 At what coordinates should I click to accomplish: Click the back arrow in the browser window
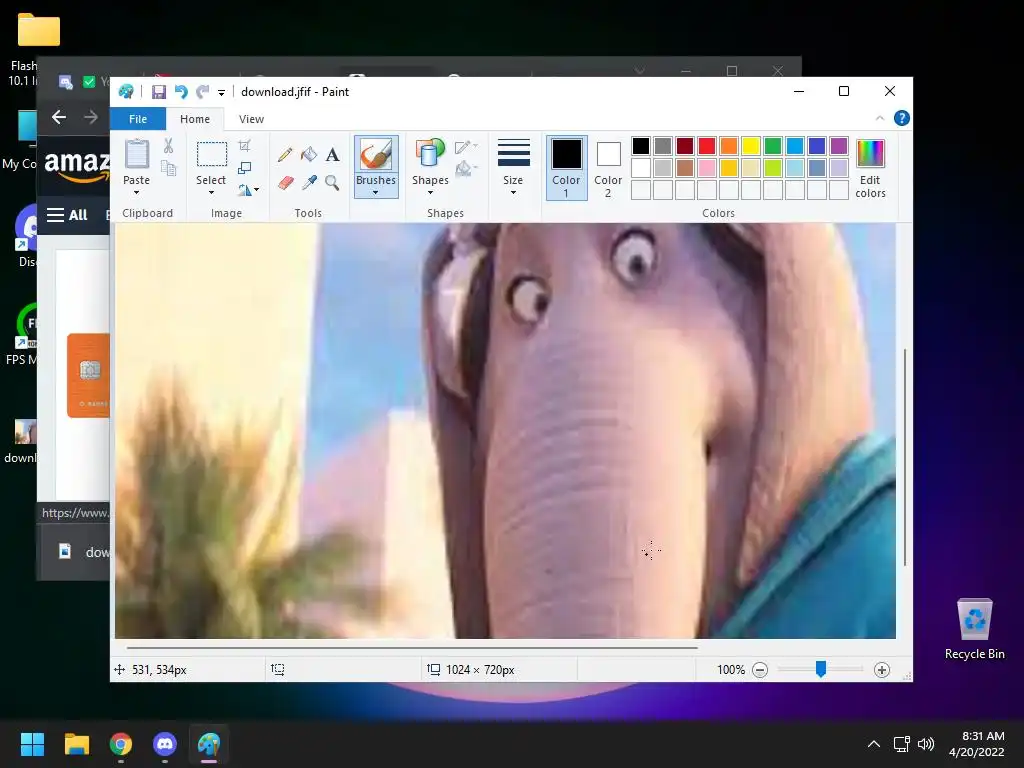[59, 117]
